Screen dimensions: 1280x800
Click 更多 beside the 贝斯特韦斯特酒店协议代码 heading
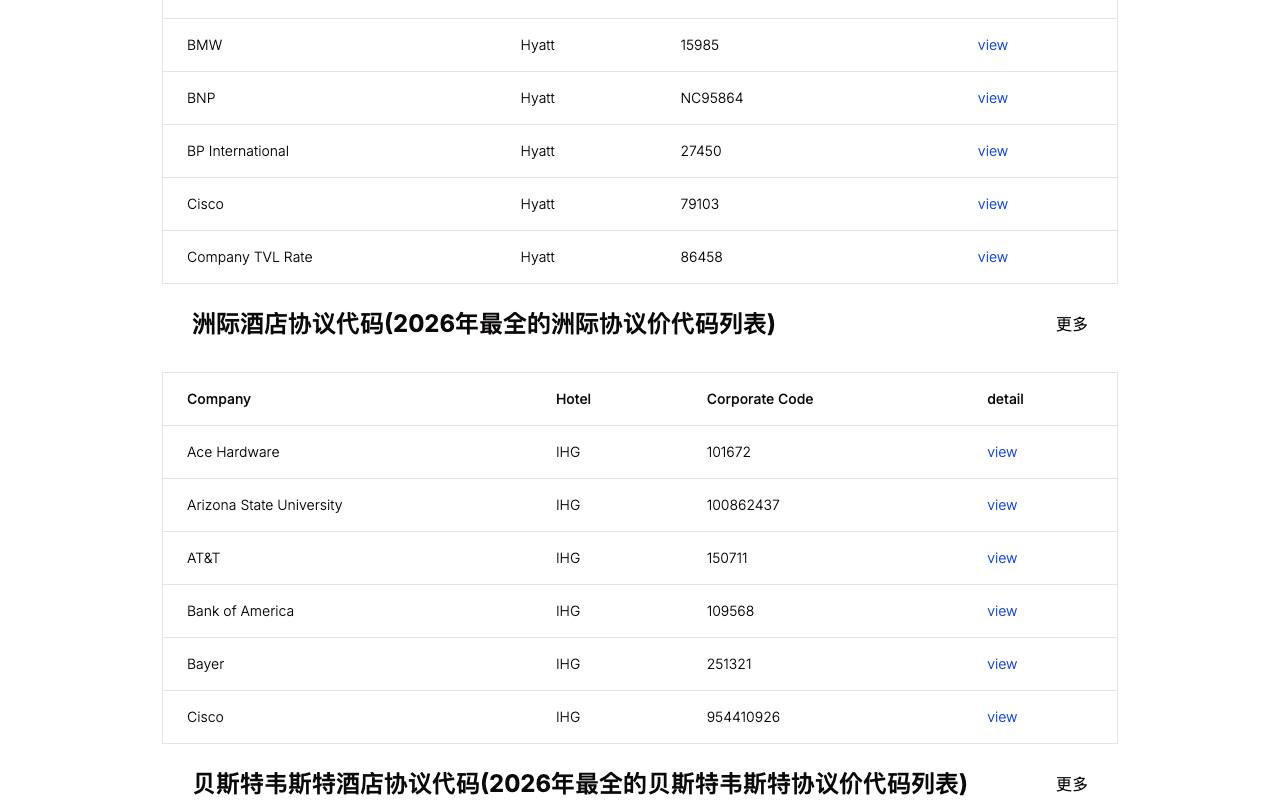click(x=1072, y=784)
